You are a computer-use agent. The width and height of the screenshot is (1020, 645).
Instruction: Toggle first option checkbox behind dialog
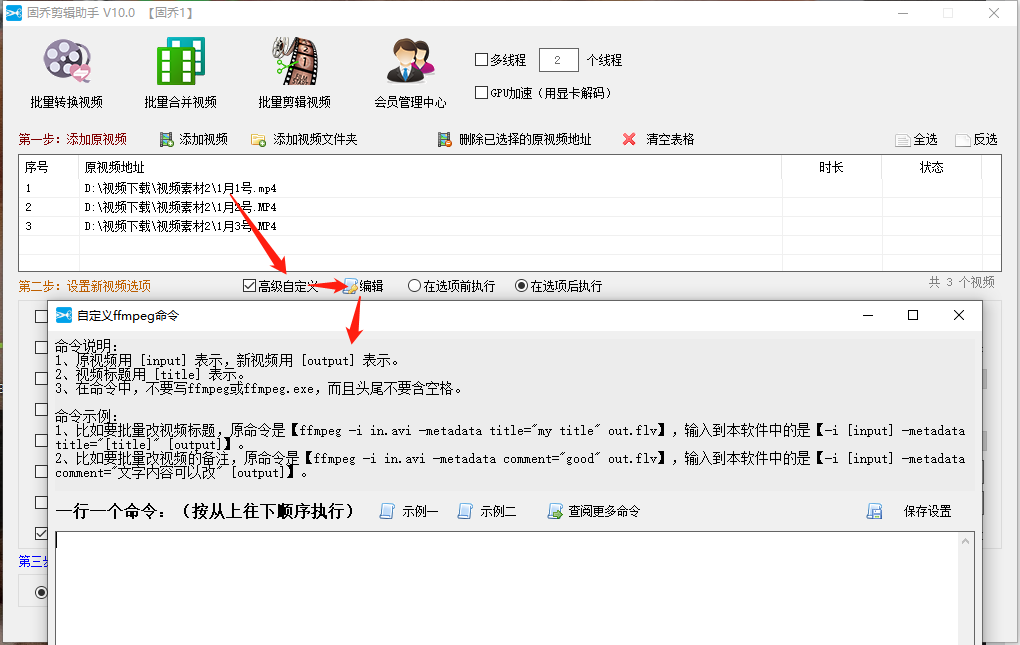pyautogui.click(x=41, y=316)
